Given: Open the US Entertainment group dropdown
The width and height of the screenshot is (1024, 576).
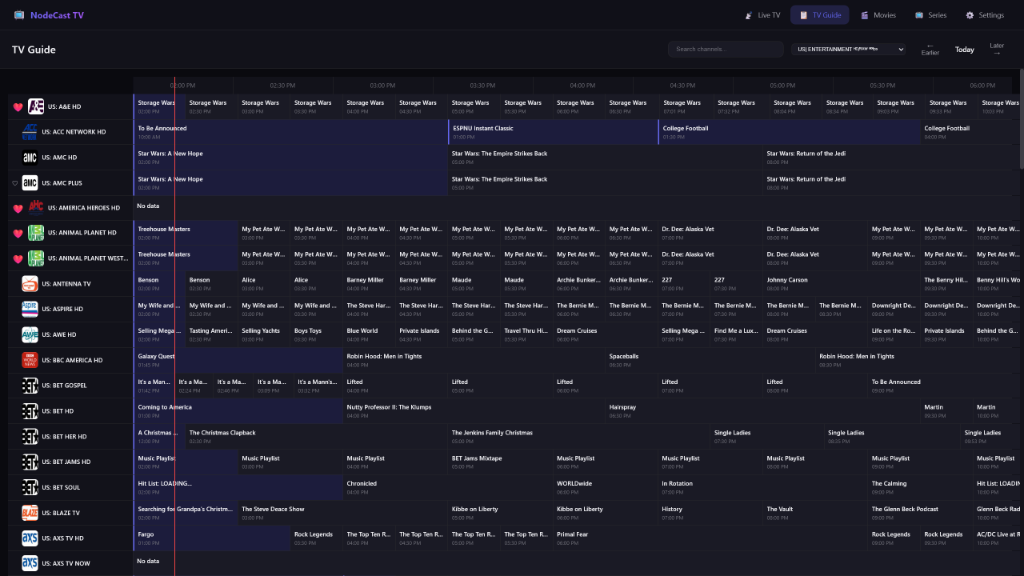Looking at the screenshot, I should coord(848,49).
